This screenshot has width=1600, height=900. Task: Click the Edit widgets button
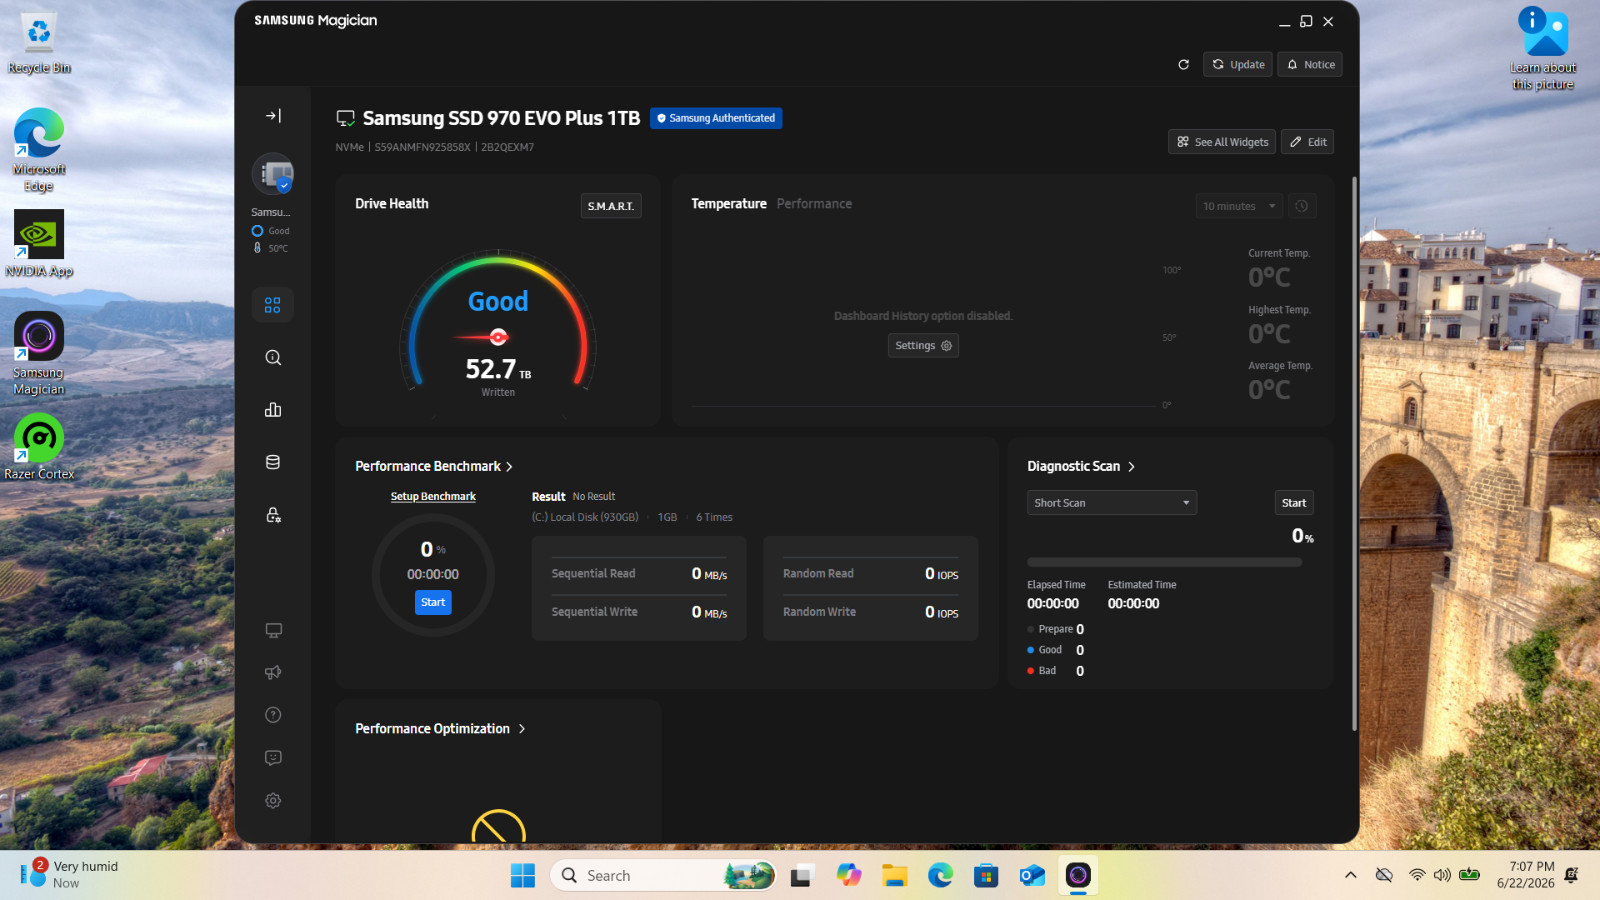click(1308, 142)
